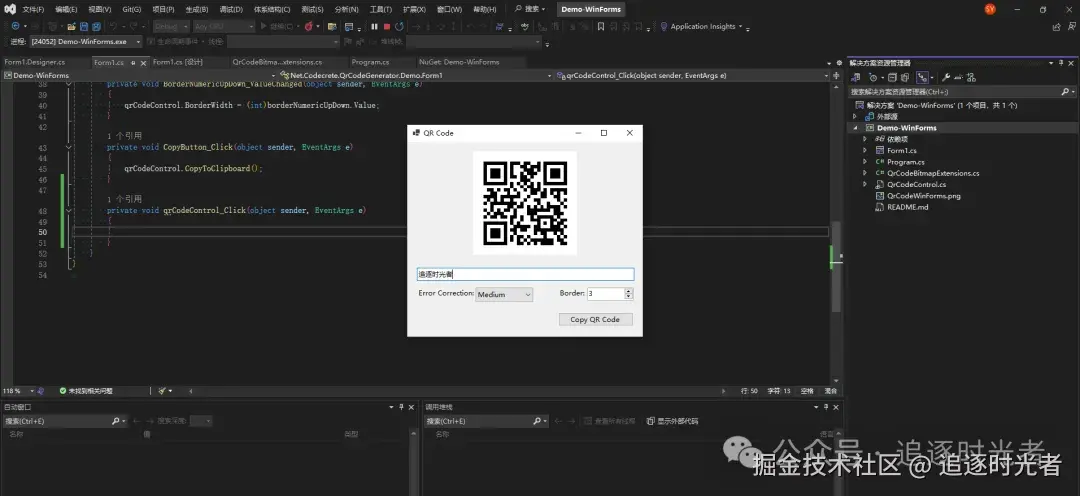This screenshot has width=1080, height=496.
Task: Click the Navigate Backward arrow icon
Action: pyautogui.click(x=15, y=26)
